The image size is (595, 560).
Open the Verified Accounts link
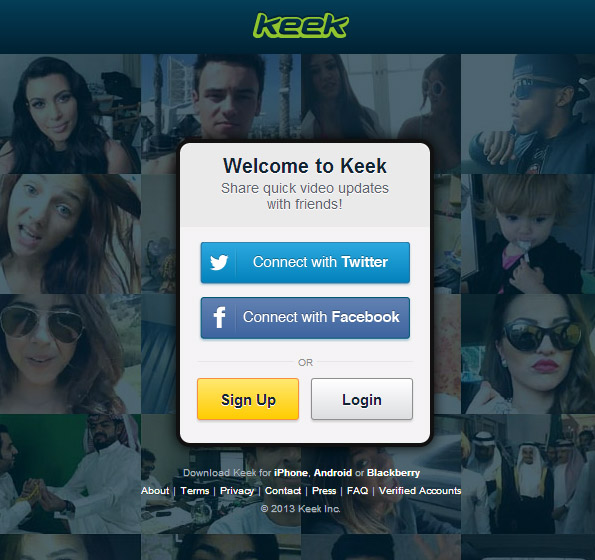[420, 491]
